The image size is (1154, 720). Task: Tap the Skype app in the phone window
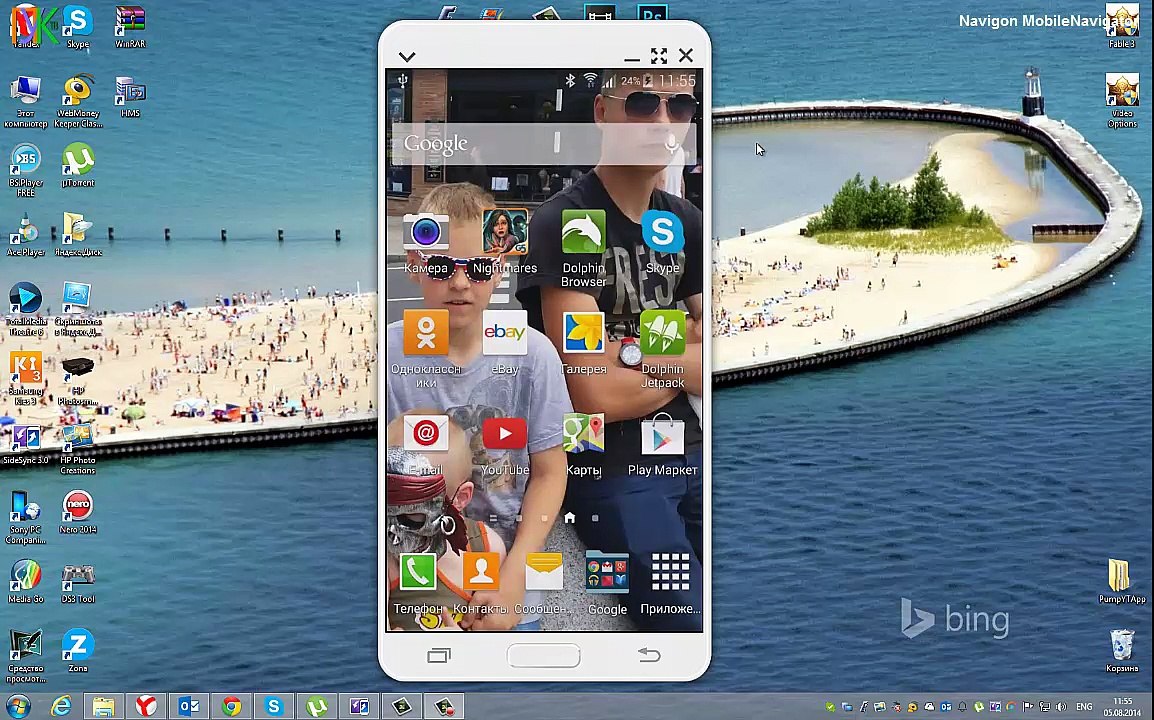(x=662, y=233)
